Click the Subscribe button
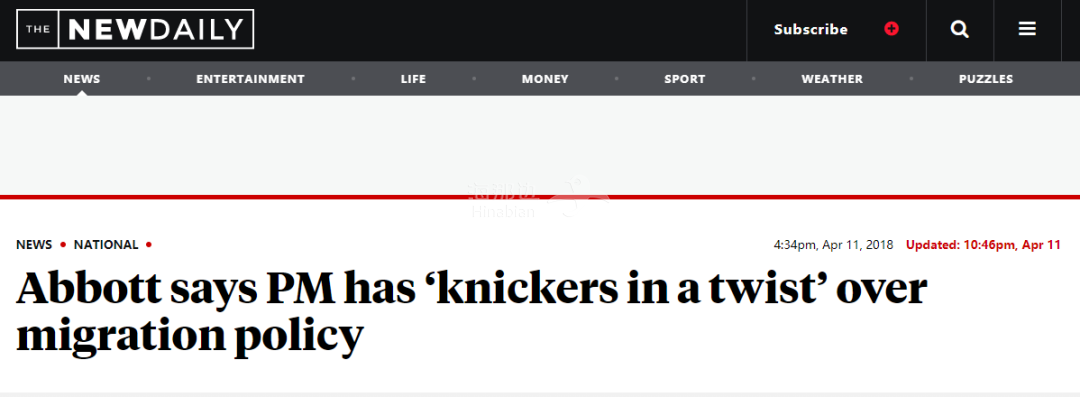 click(x=811, y=30)
